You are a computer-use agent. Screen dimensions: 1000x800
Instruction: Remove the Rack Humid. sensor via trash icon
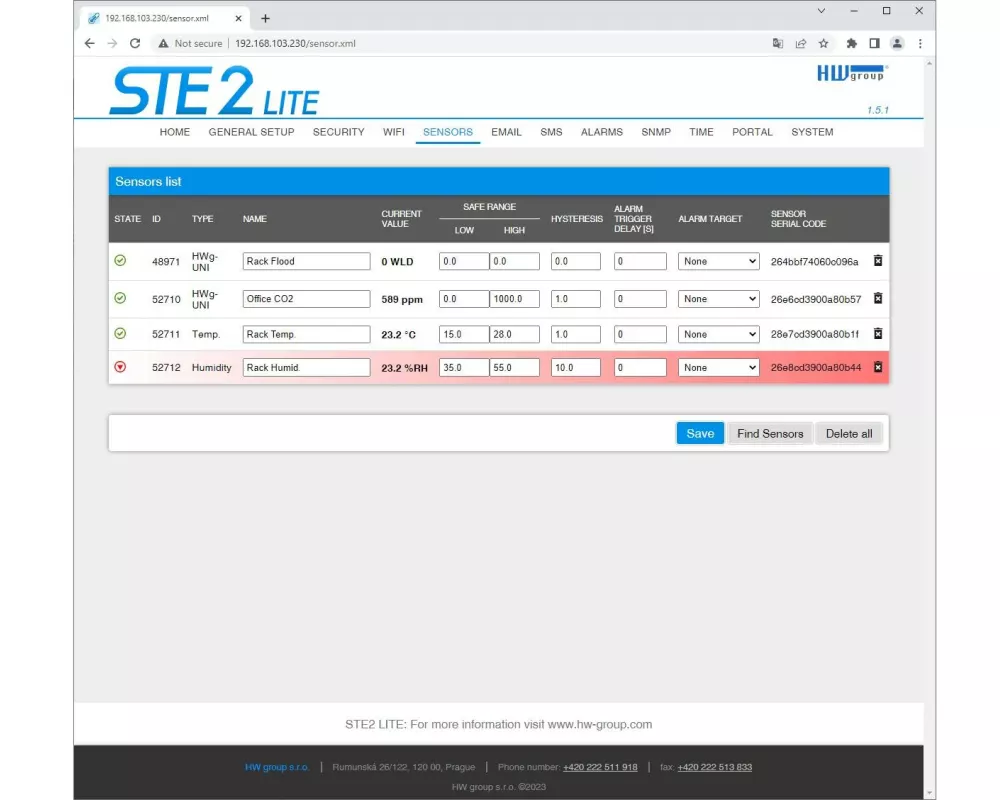coord(878,367)
